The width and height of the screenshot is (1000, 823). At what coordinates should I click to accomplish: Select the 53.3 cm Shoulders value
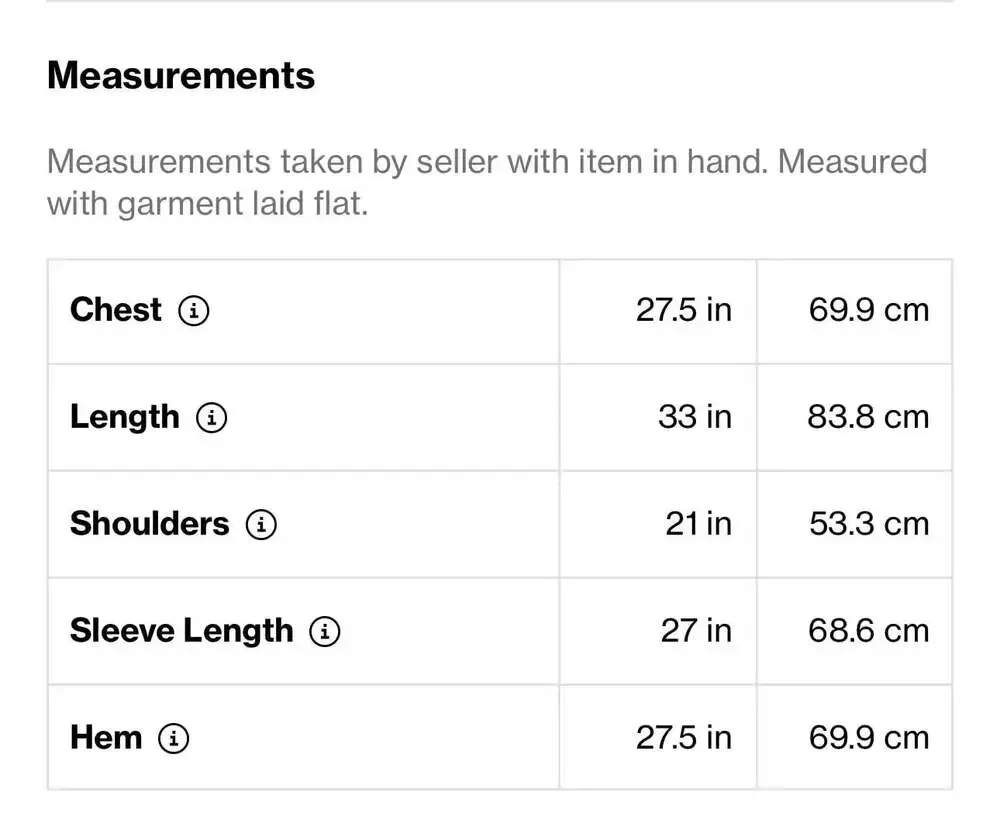(x=869, y=524)
